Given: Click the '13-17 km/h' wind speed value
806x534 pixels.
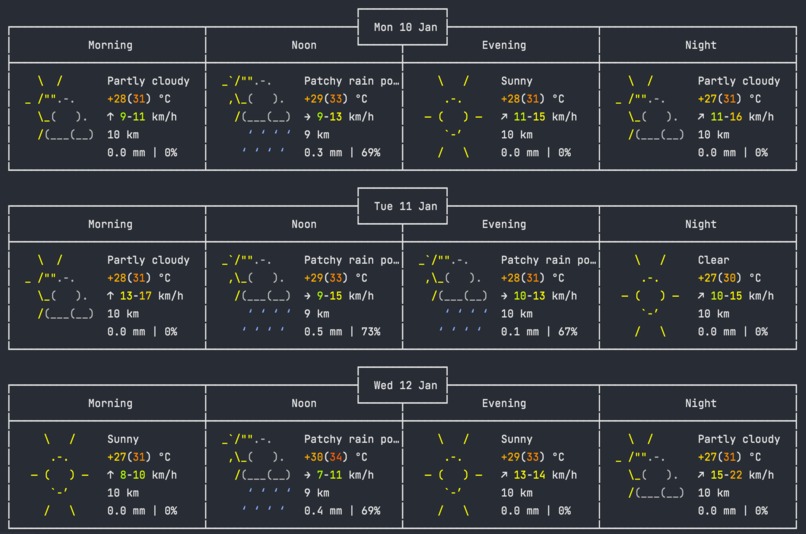Looking at the screenshot, I should 151,296.
